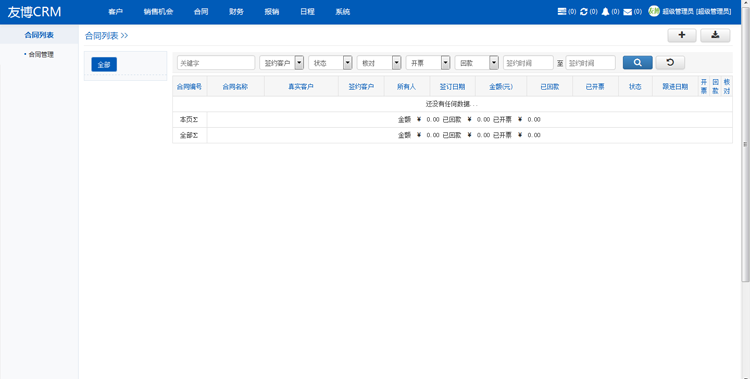750x379 pixels.
Task: Open the 开票 filter dropdown
Action: (428, 63)
